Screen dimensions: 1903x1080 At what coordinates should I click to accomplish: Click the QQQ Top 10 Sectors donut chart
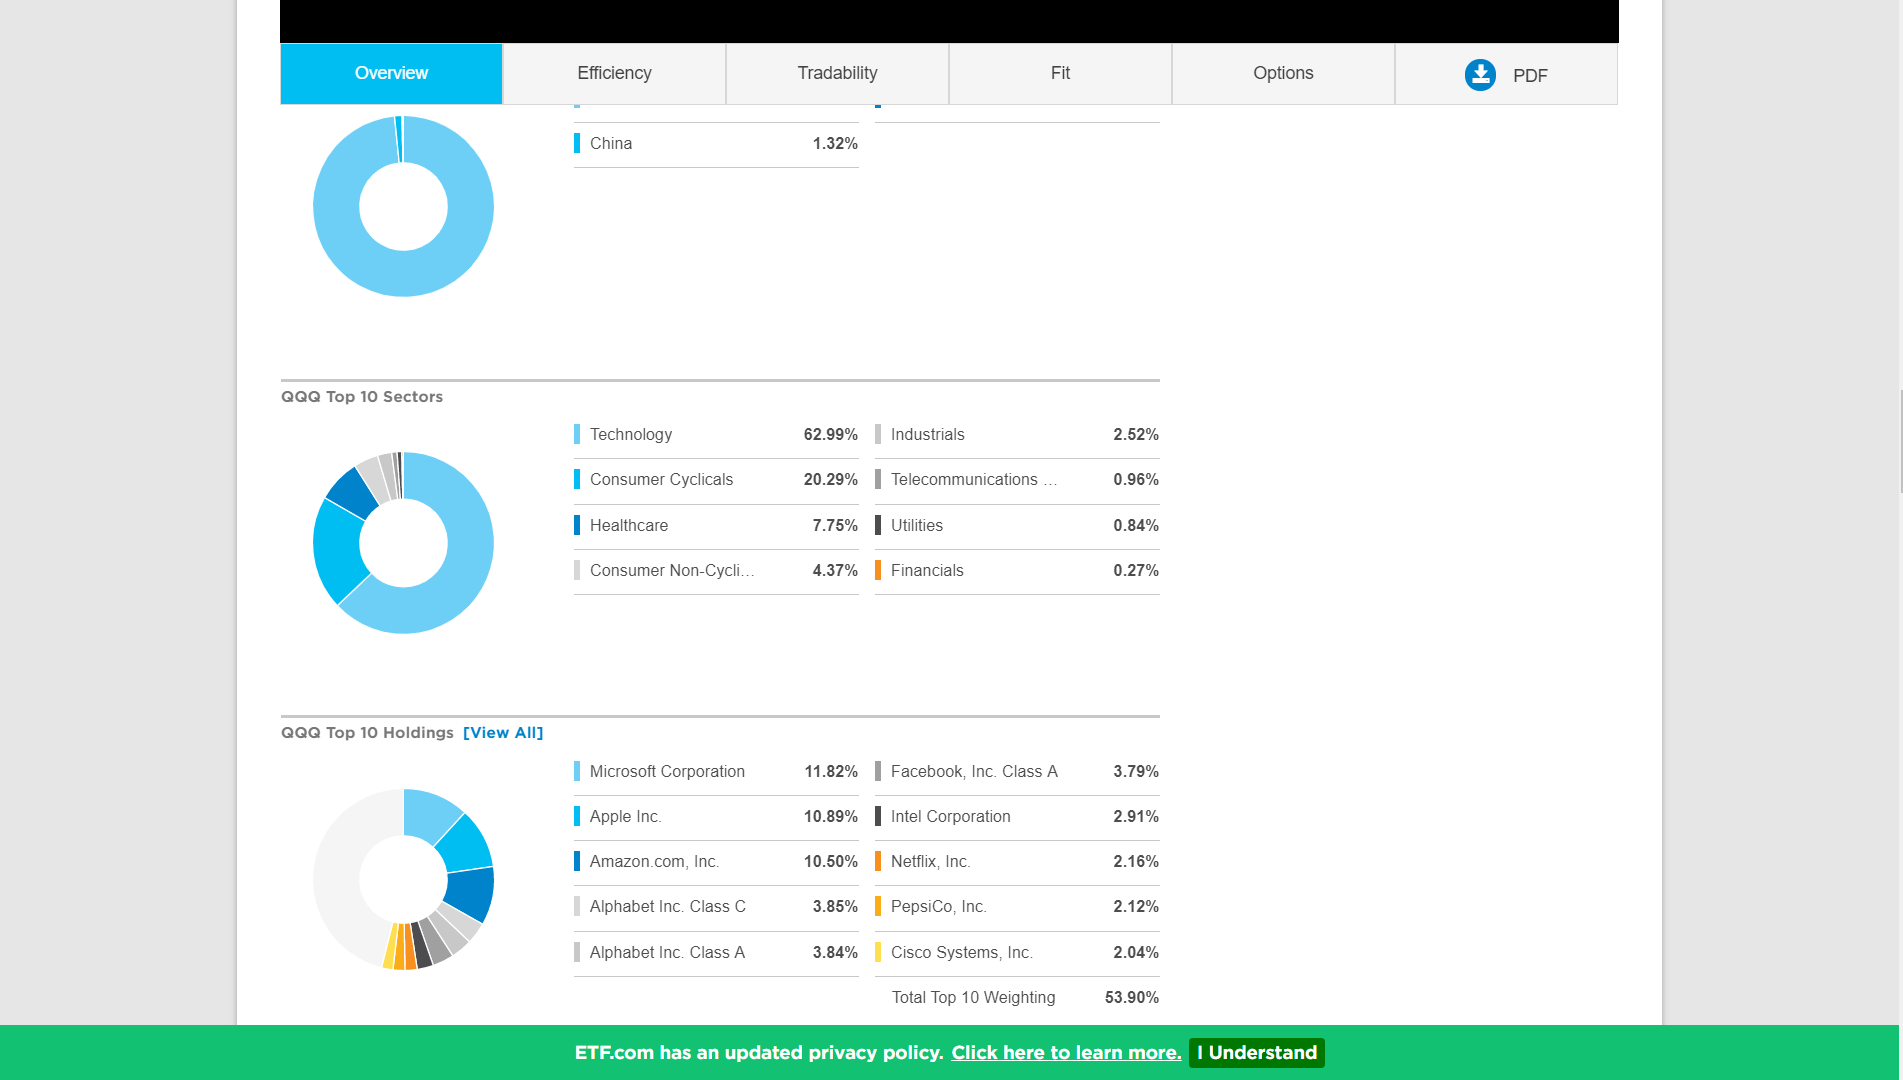(x=403, y=543)
